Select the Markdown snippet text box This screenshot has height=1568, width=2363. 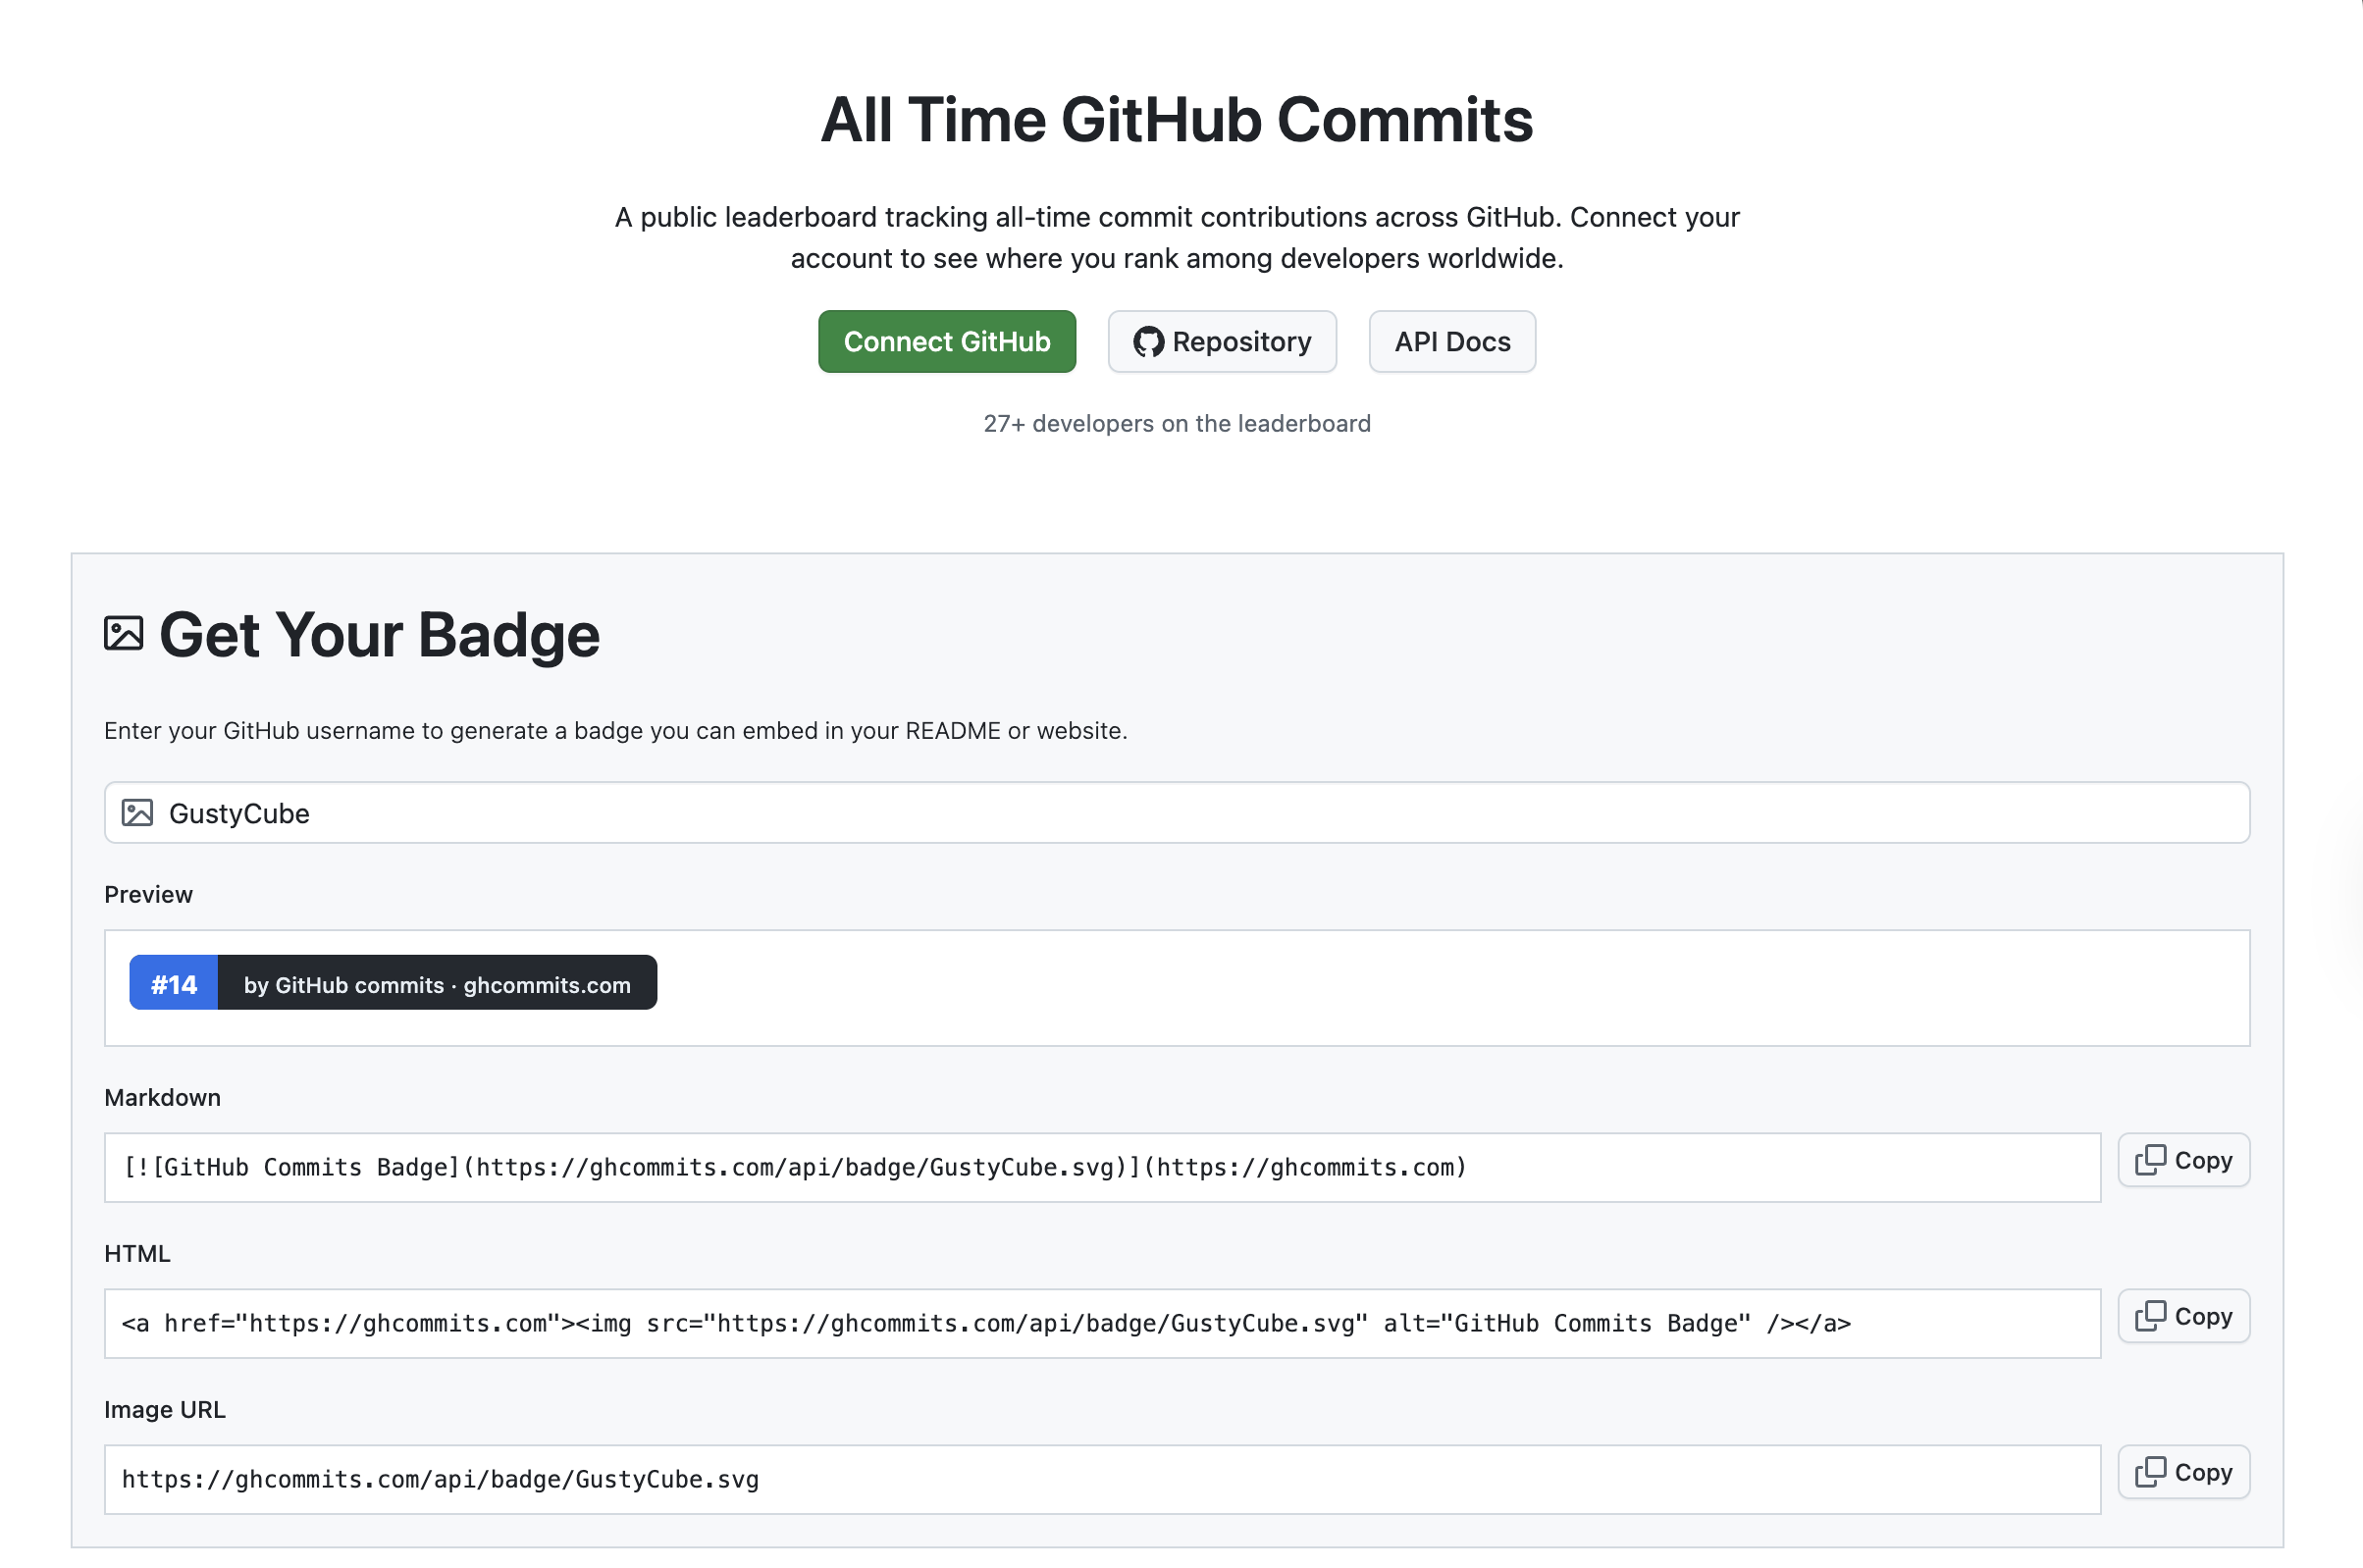(1100, 1166)
